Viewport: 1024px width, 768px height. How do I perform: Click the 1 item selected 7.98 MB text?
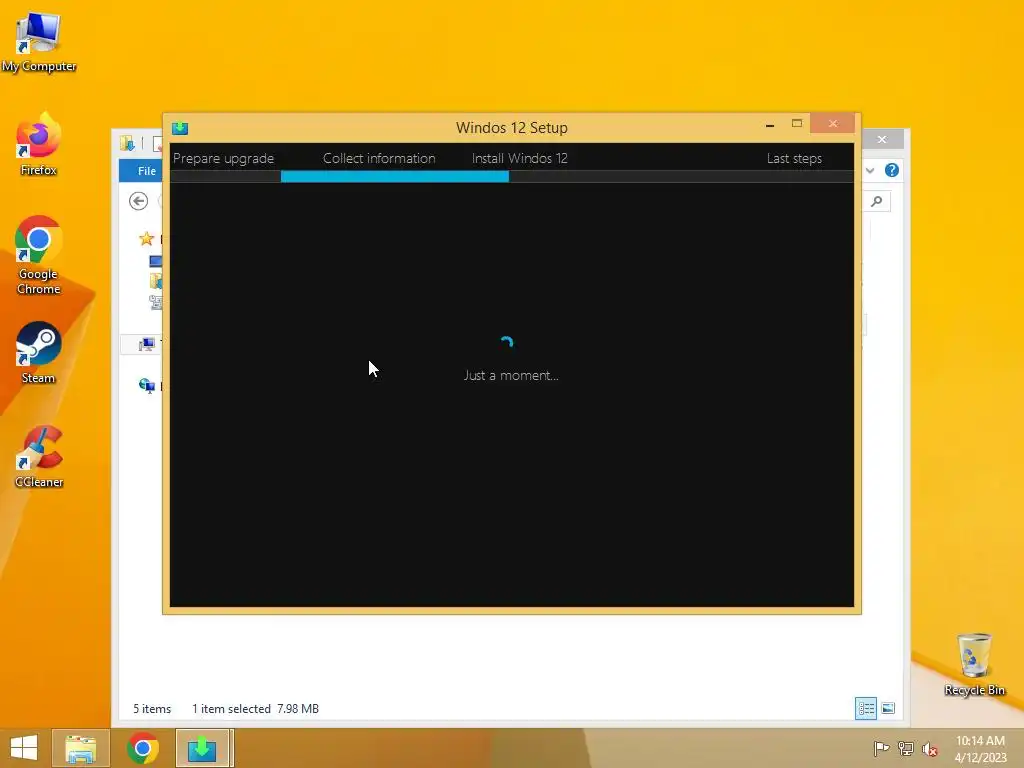click(x=255, y=709)
